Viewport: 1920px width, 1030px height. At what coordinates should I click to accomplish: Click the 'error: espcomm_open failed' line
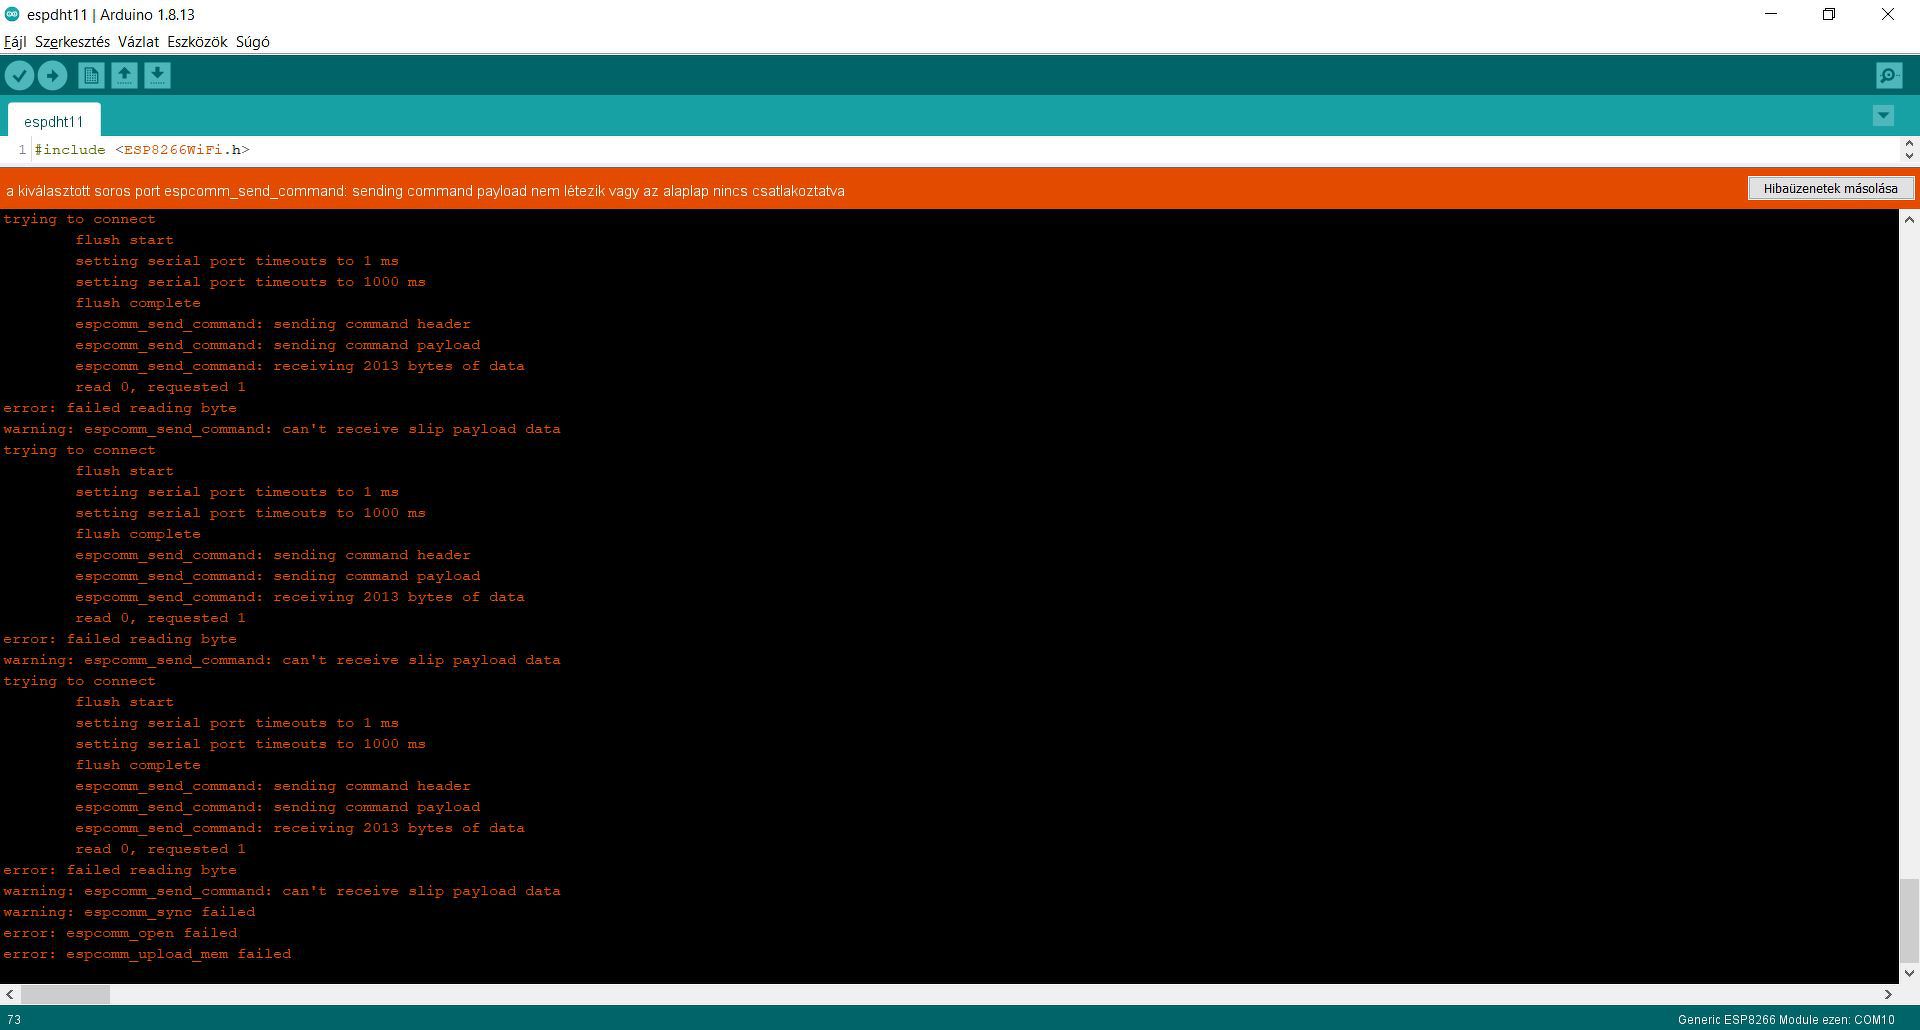tap(120, 933)
